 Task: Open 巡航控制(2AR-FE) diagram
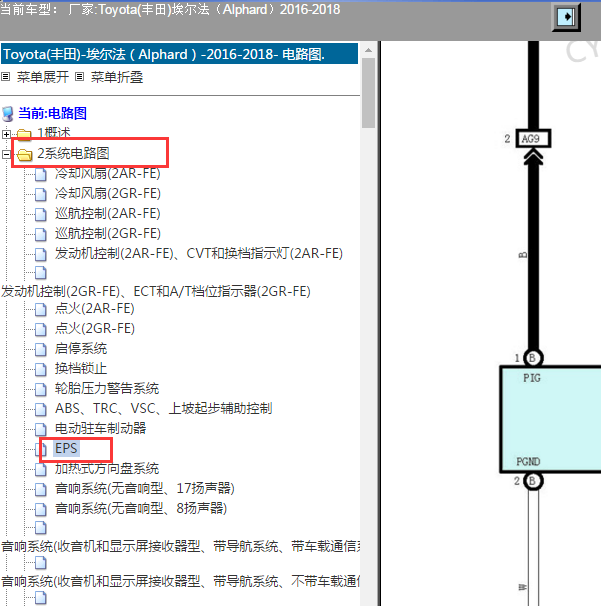click(107, 213)
